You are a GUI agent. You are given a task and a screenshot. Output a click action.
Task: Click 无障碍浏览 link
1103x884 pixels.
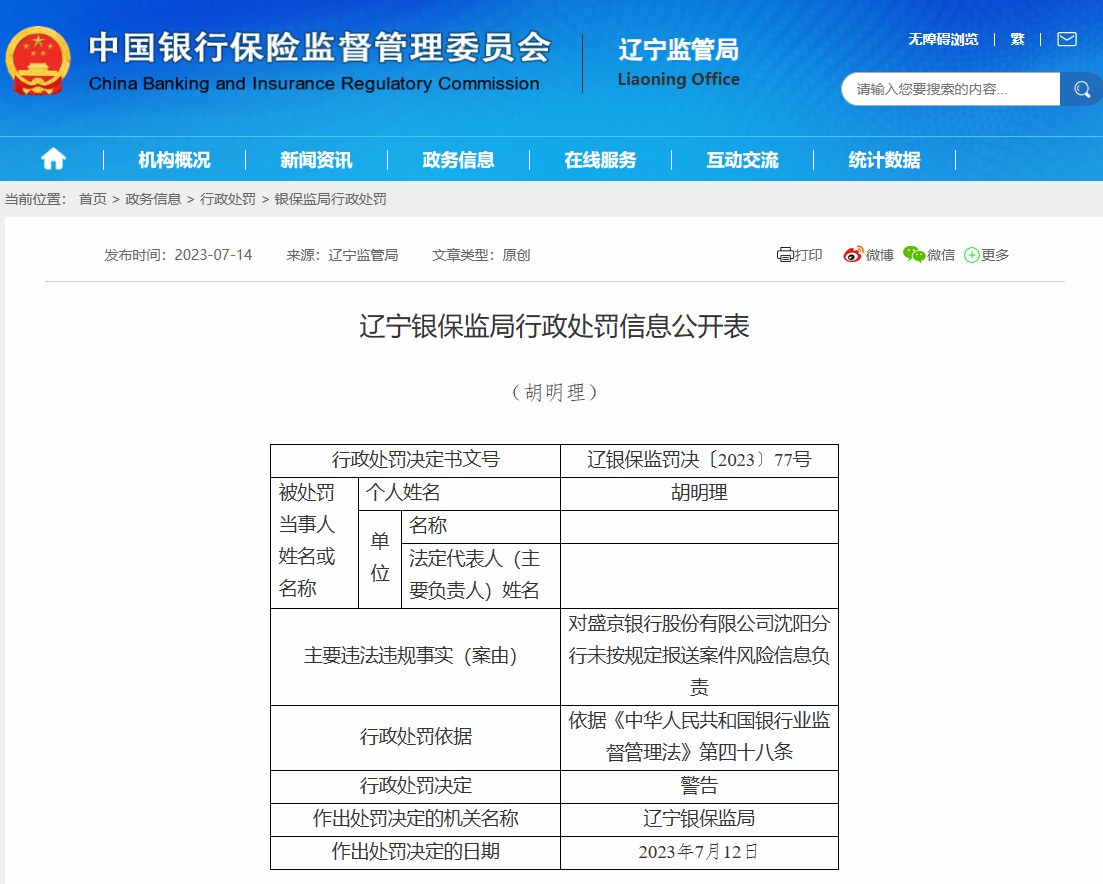tap(943, 39)
